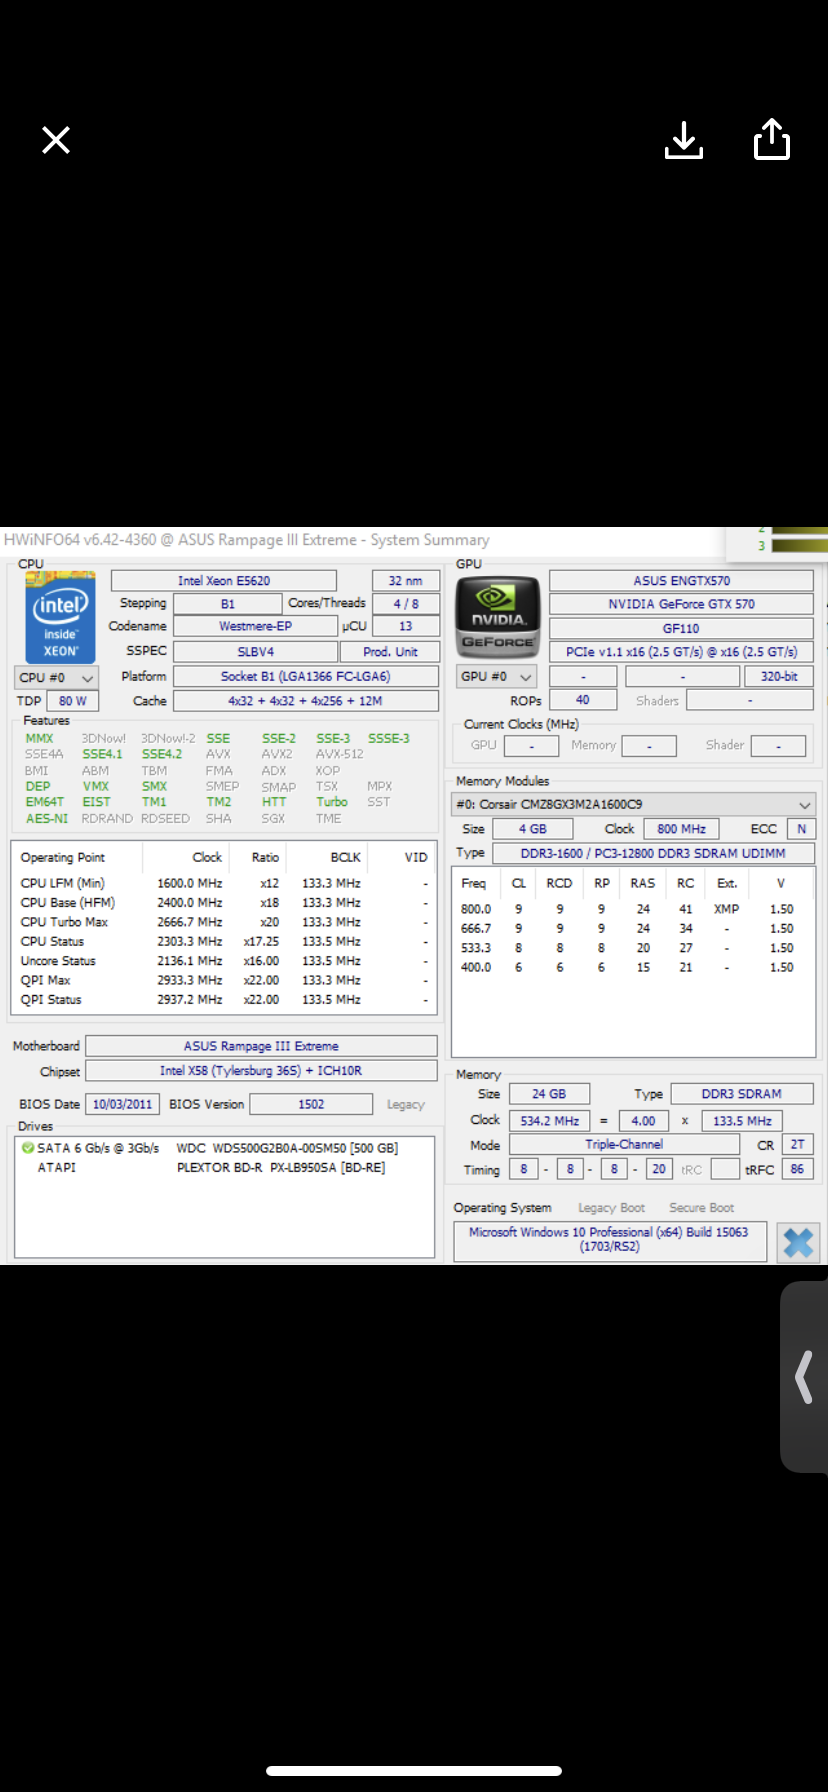Click the green SATA drive status icon

(28, 1148)
